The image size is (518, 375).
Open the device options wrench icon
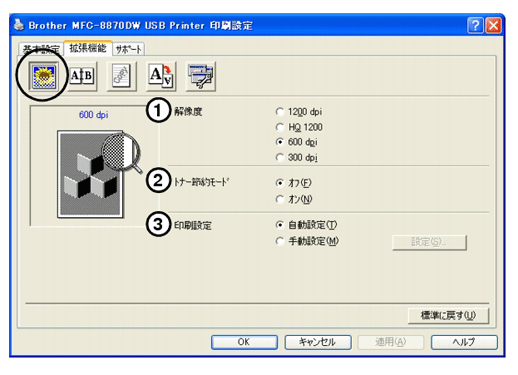201,76
